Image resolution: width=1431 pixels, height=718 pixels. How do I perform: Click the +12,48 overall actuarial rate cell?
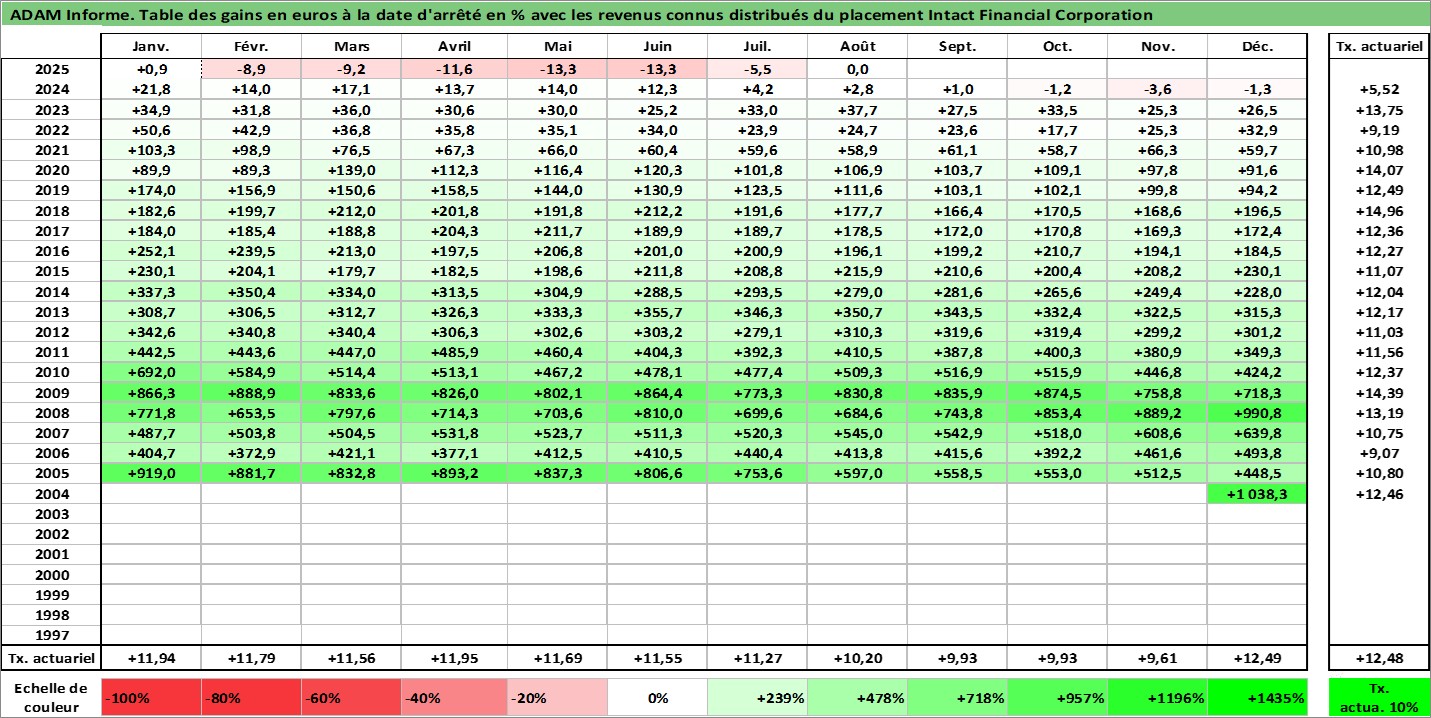coord(1379,658)
